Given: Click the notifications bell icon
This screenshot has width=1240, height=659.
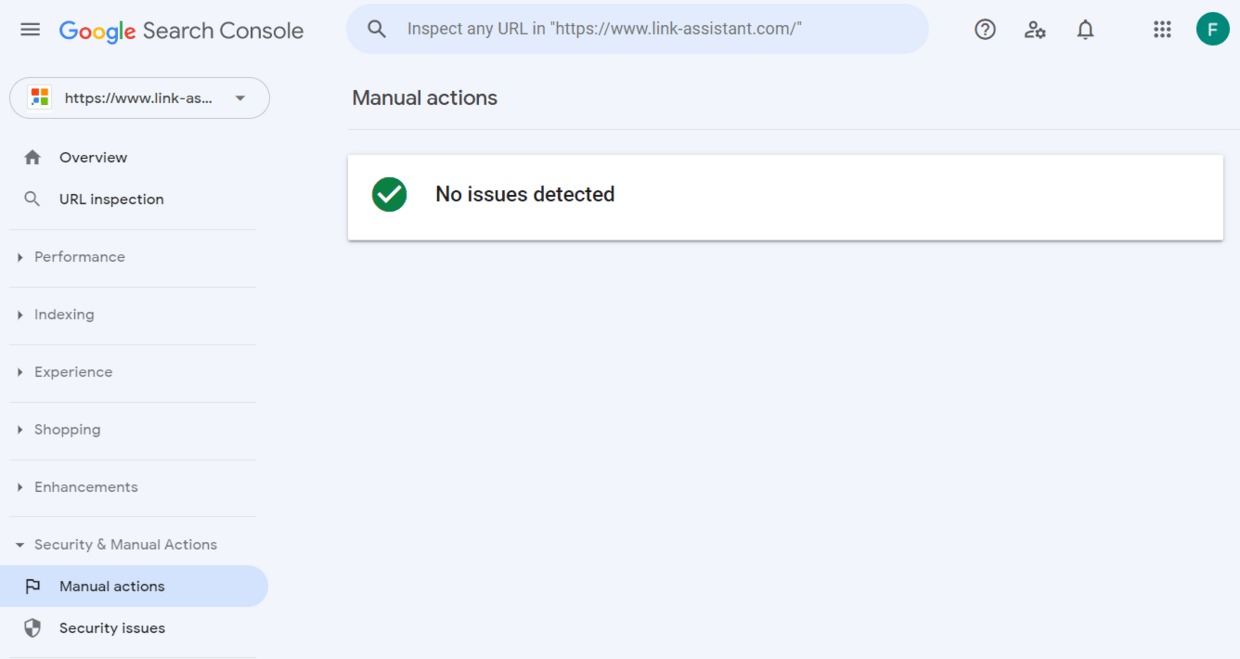Looking at the screenshot, I should [x=1085, y=29].
